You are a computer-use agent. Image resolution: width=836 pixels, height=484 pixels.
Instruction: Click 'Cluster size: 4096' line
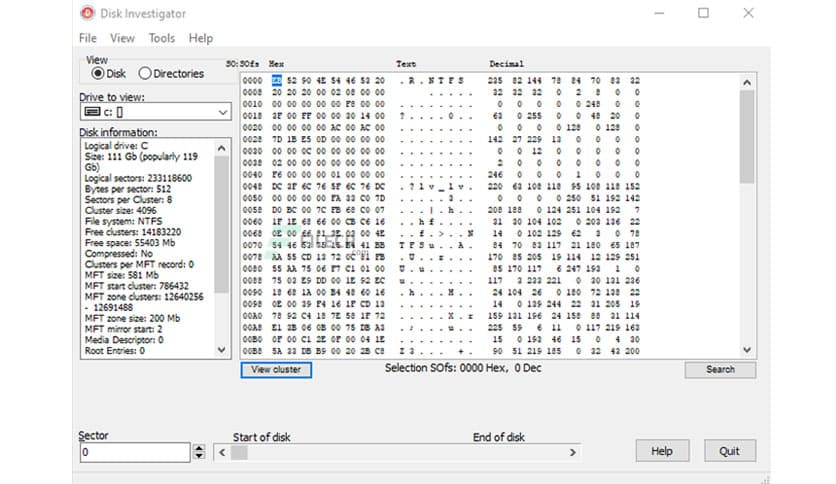click(x=120, y=210)
